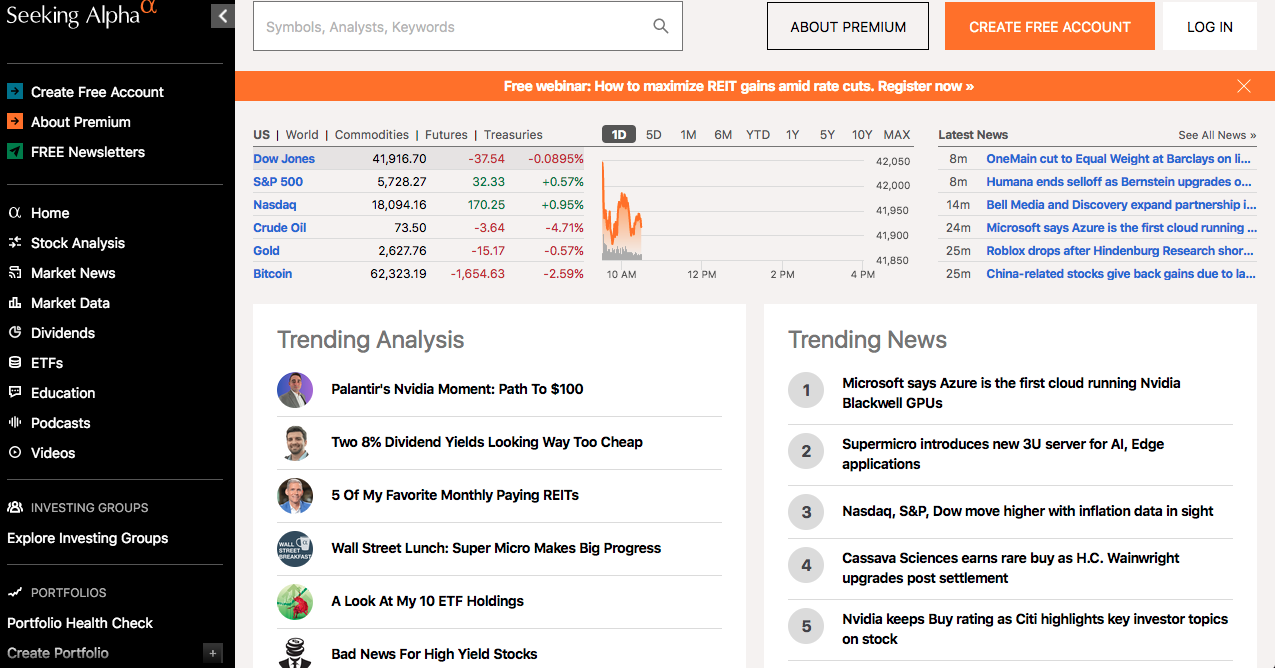Click the Investing Groups people icon

coord(15,508)
